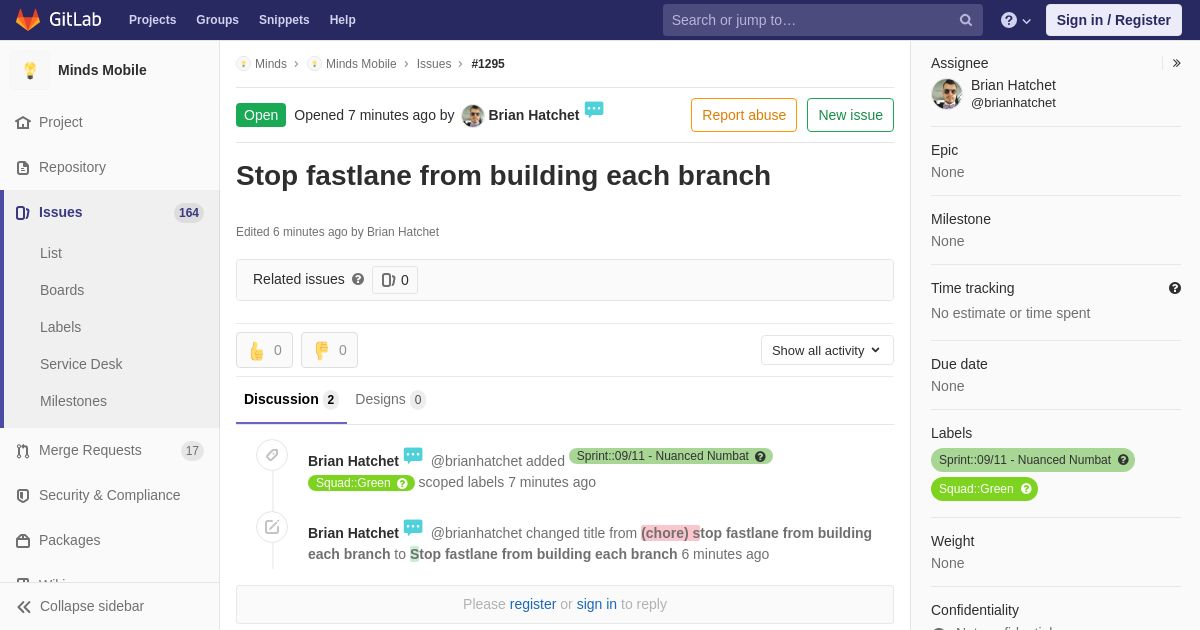Click the Issues breadcrumb link

[x=434, y=64]
